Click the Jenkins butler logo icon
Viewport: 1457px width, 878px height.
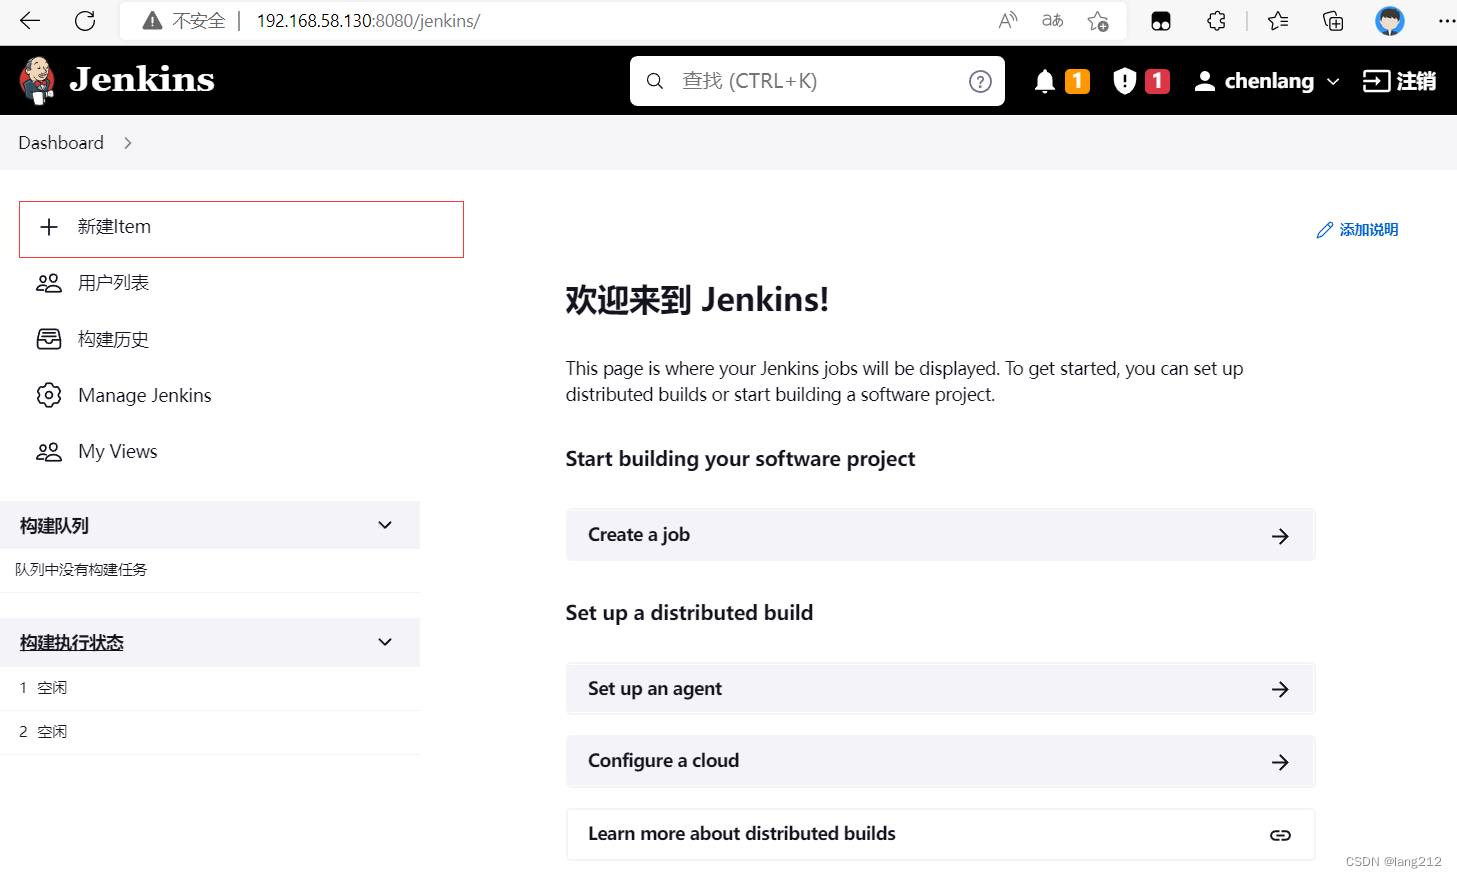pos(37,81)
